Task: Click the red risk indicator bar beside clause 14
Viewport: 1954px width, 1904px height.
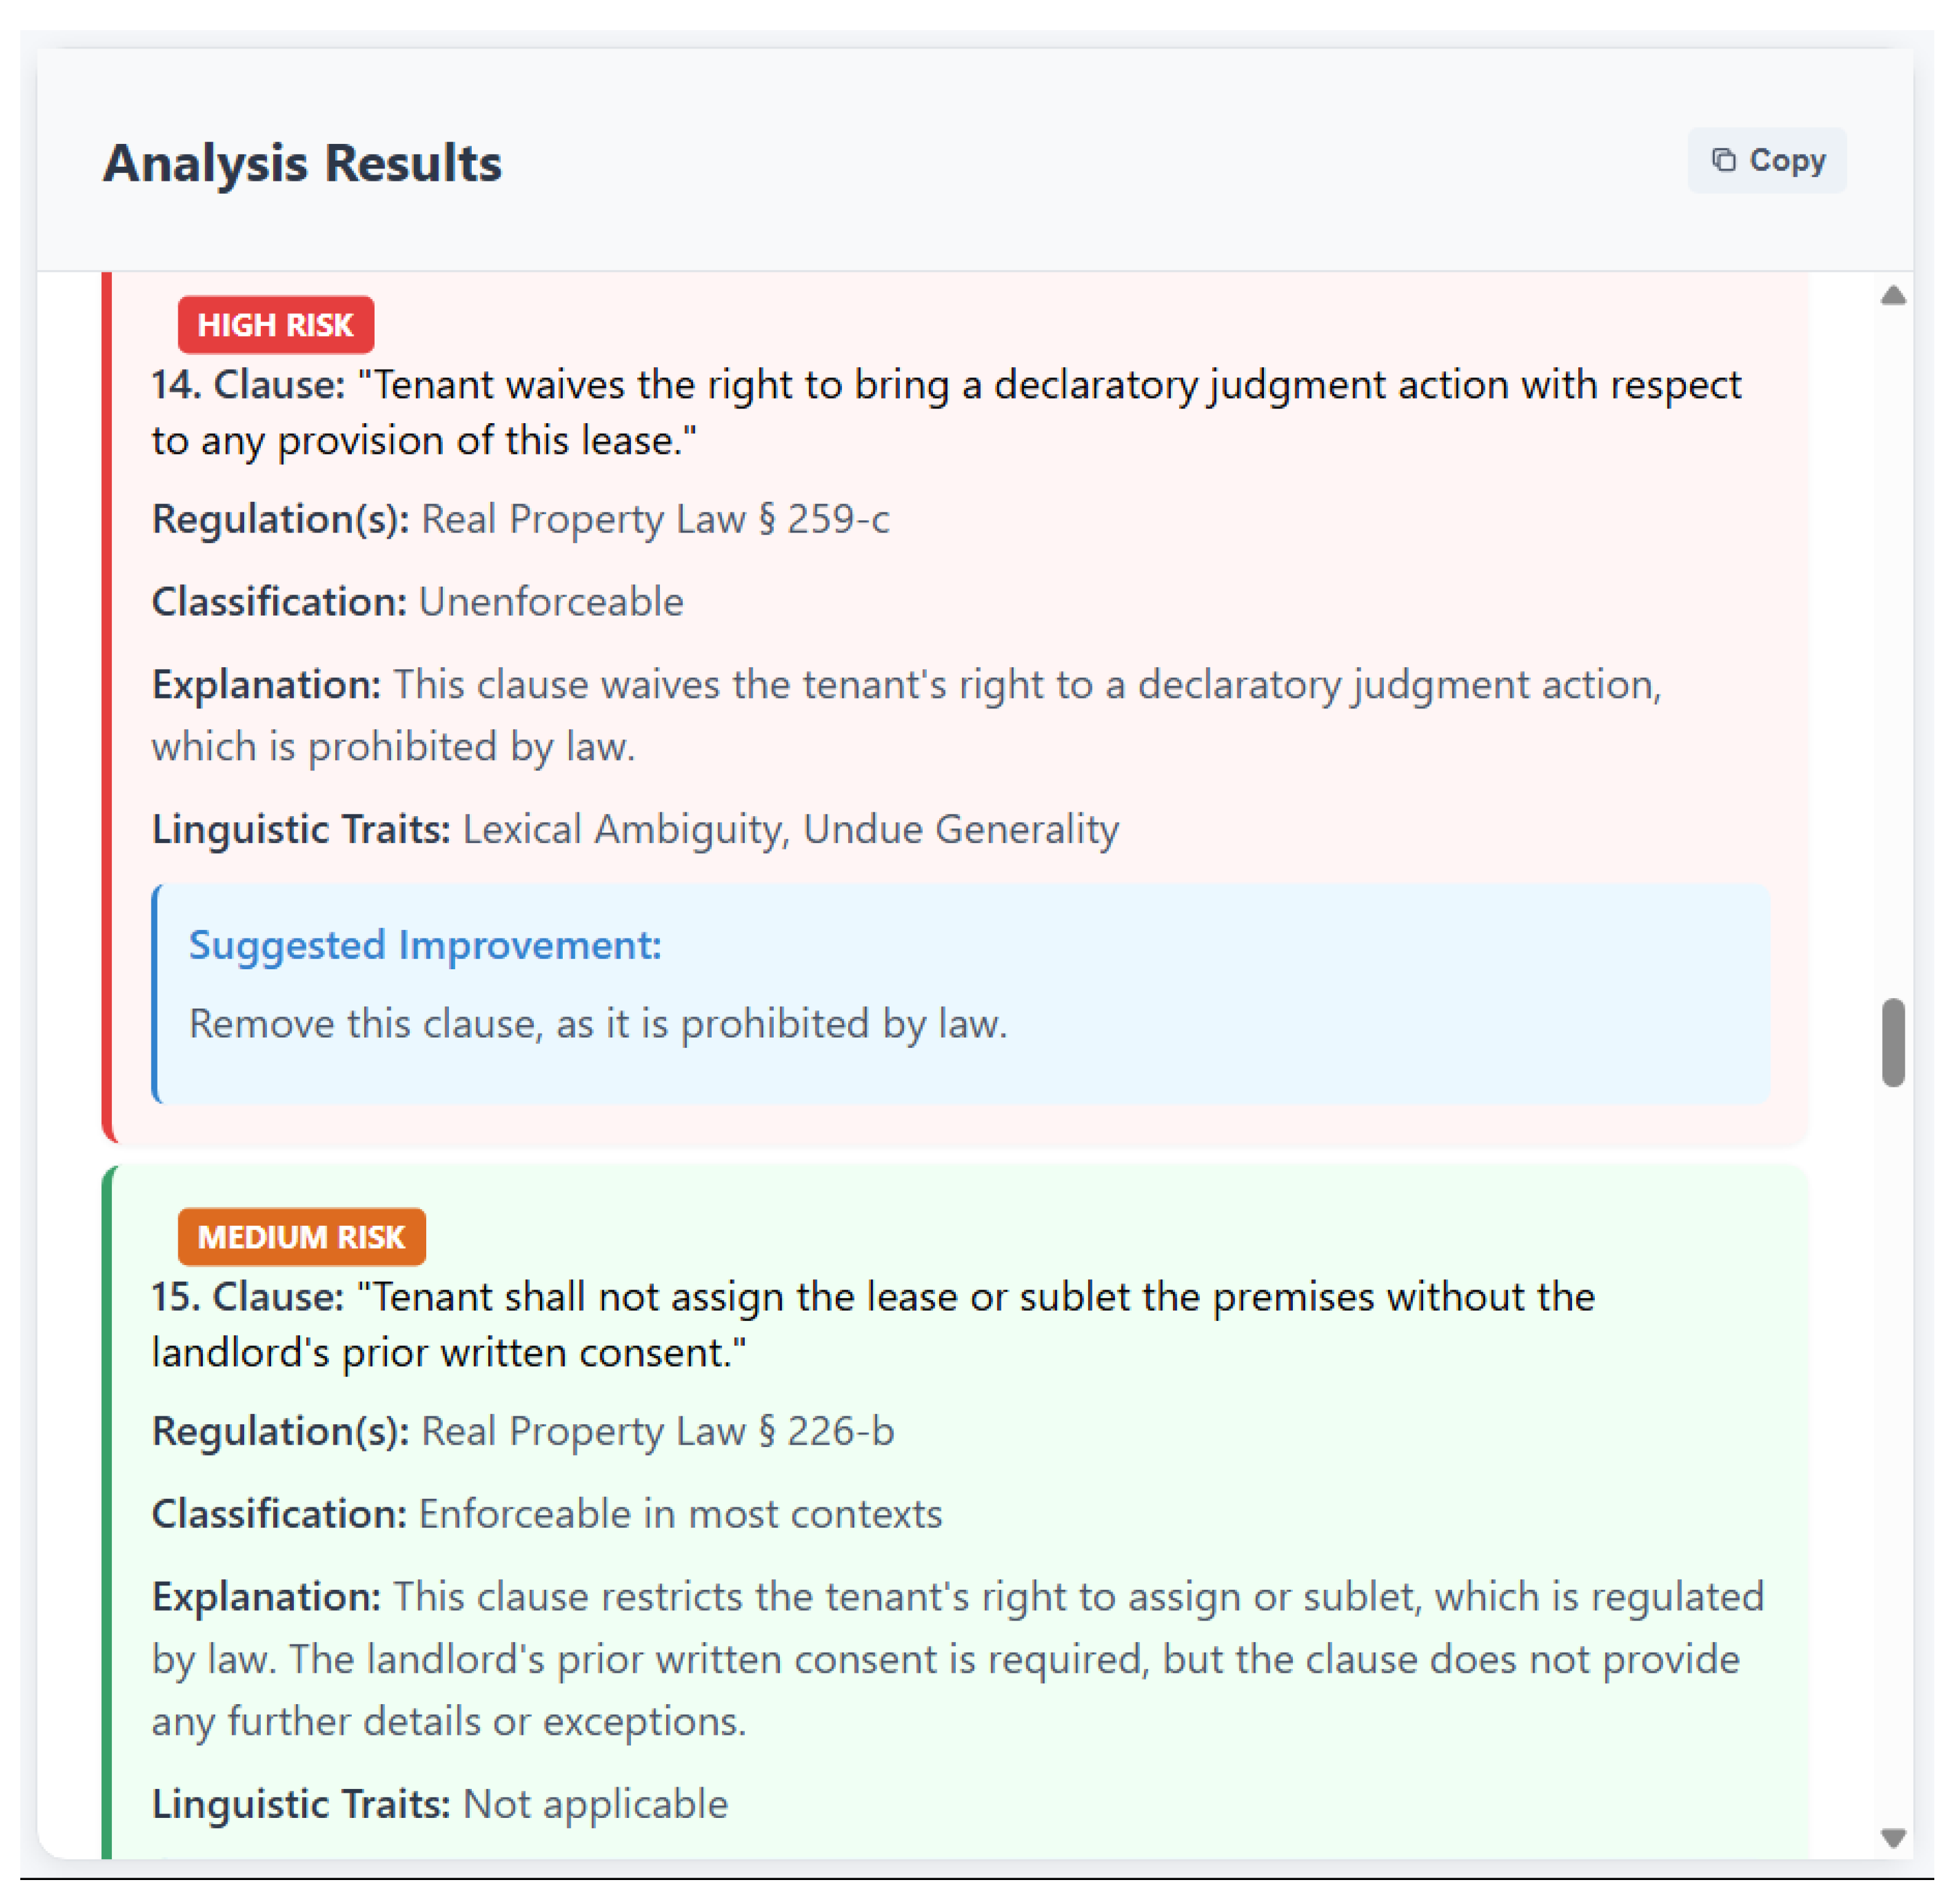Action: (108, 710)
